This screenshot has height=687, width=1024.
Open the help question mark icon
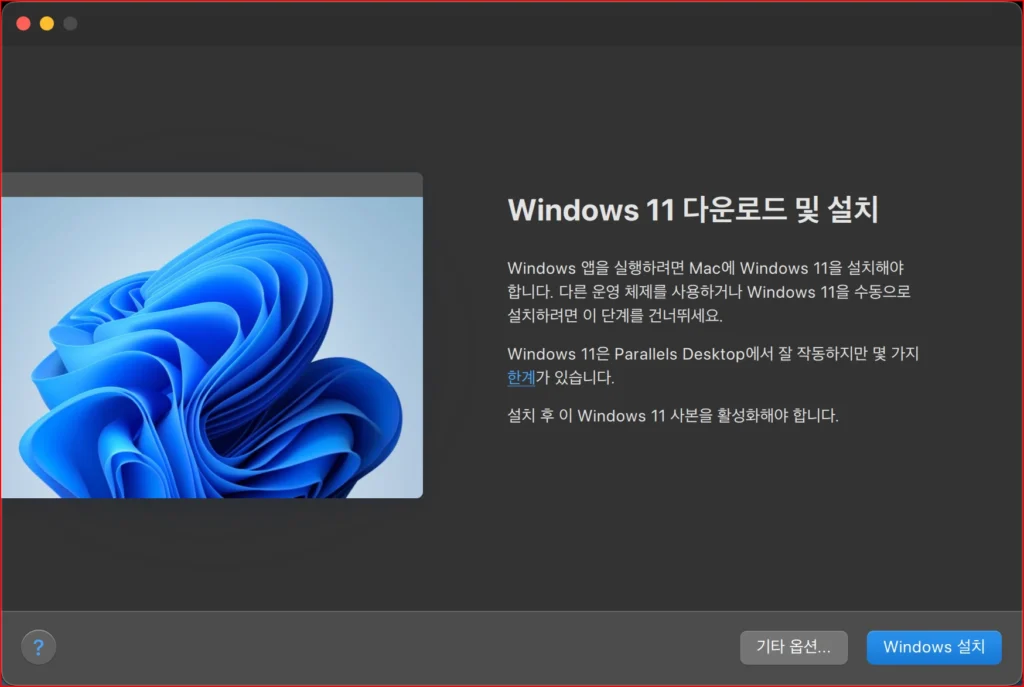pos(39,647)
